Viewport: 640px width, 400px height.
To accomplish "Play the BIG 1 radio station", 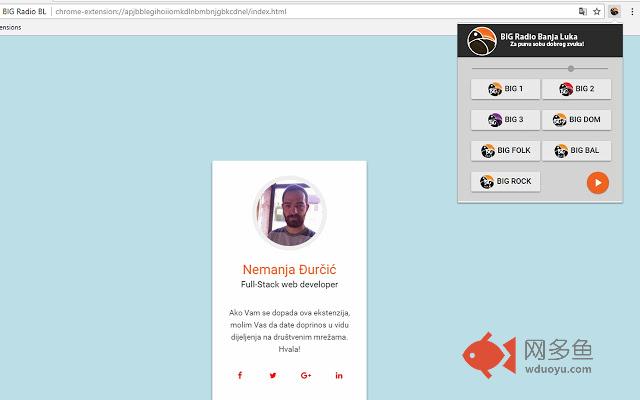I will tap(505, 89).
